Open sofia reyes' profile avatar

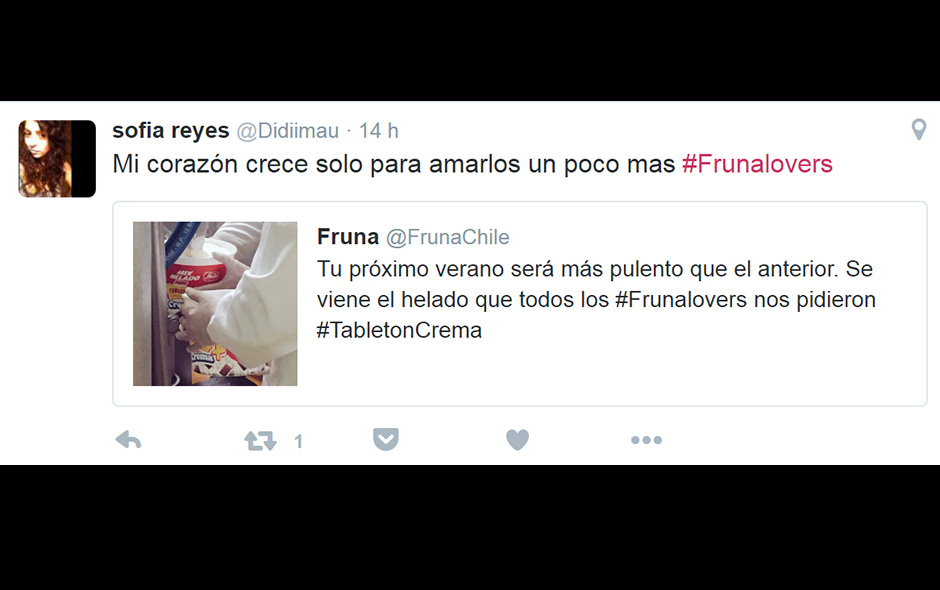pyautogui.click(x=57, y=158)
